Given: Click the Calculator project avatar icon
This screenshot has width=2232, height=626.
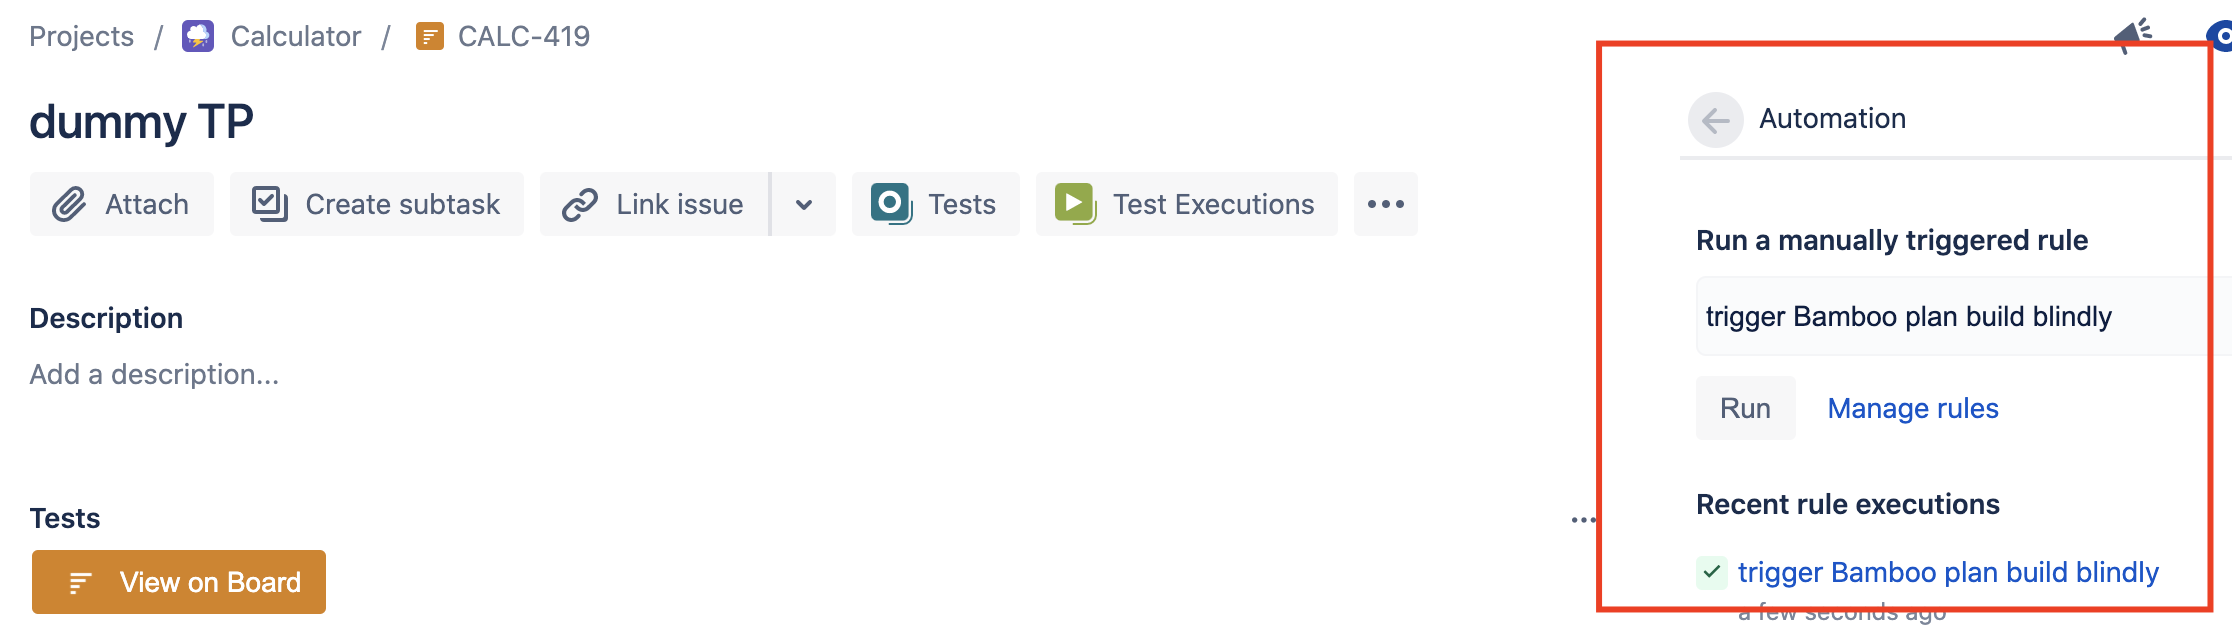Looking at the screenshot, I should coord(198,37).
